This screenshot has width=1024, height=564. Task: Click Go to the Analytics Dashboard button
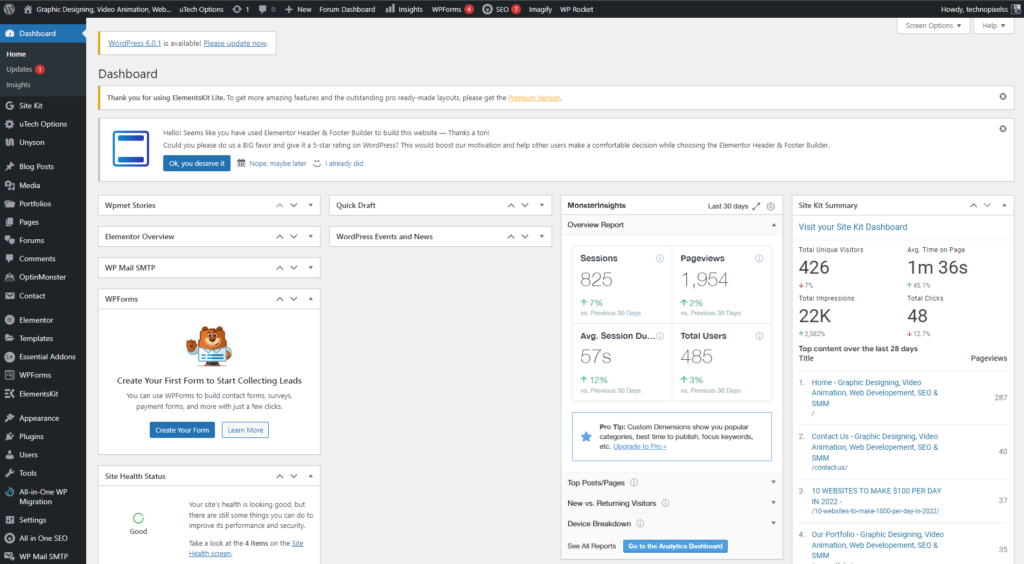click(x=675, y=546)
